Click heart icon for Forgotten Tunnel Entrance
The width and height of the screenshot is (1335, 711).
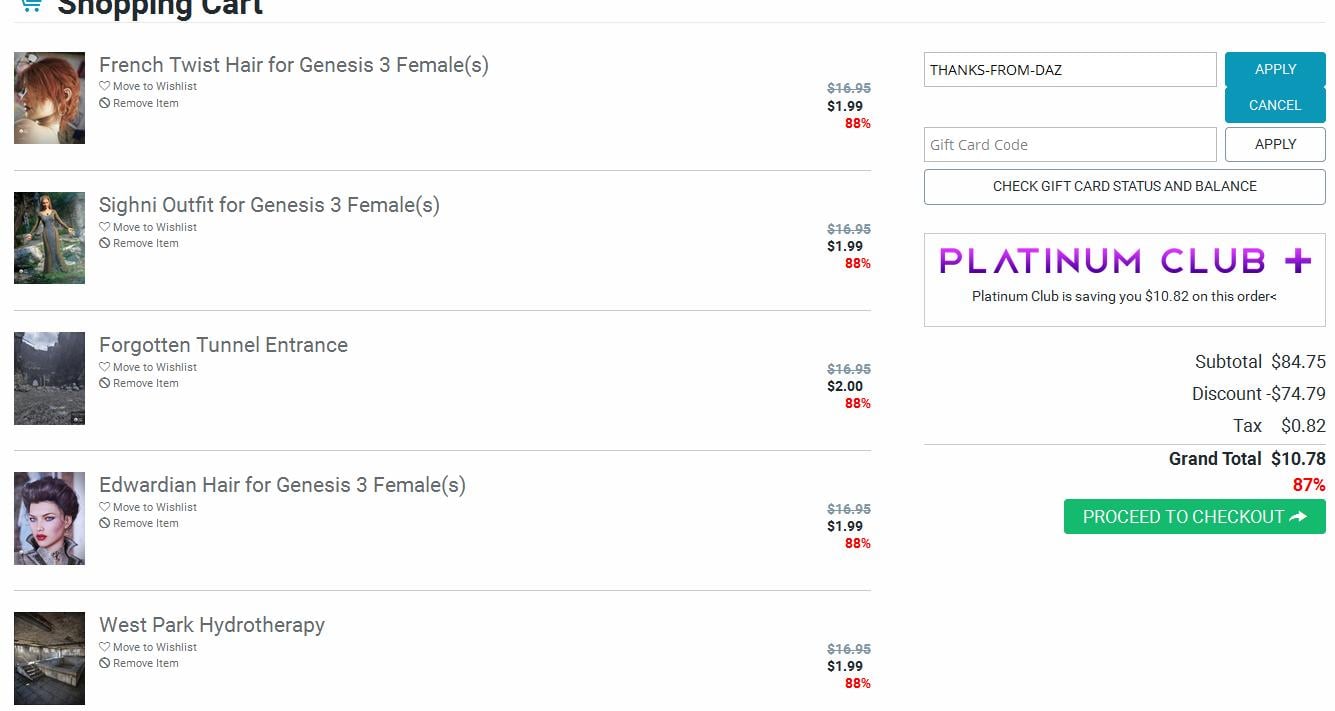pyautogui.click(x=104, y=367)
